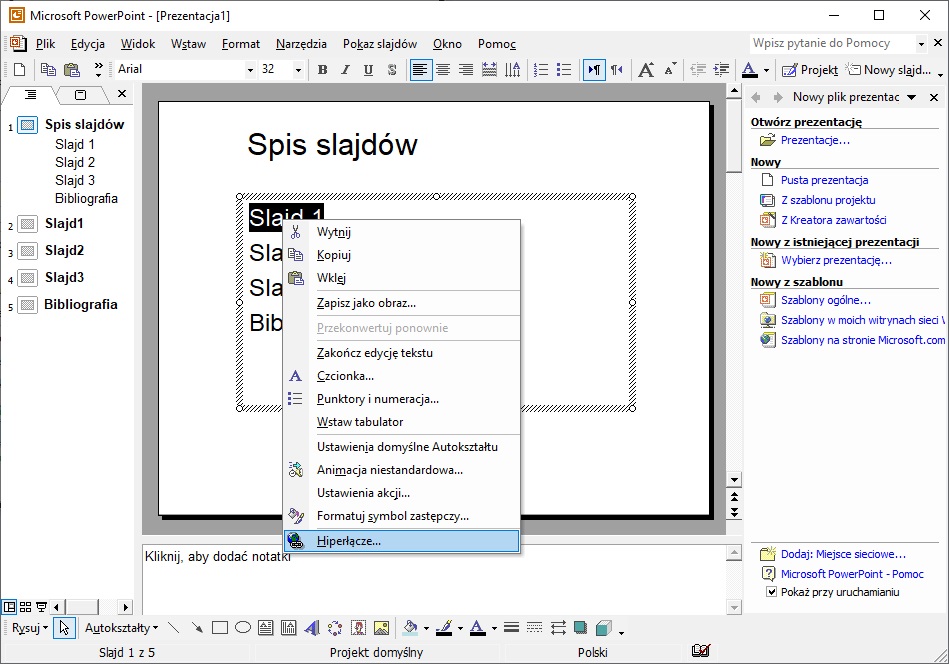Insert WordArt with the slanted A icon

(312, 628)
